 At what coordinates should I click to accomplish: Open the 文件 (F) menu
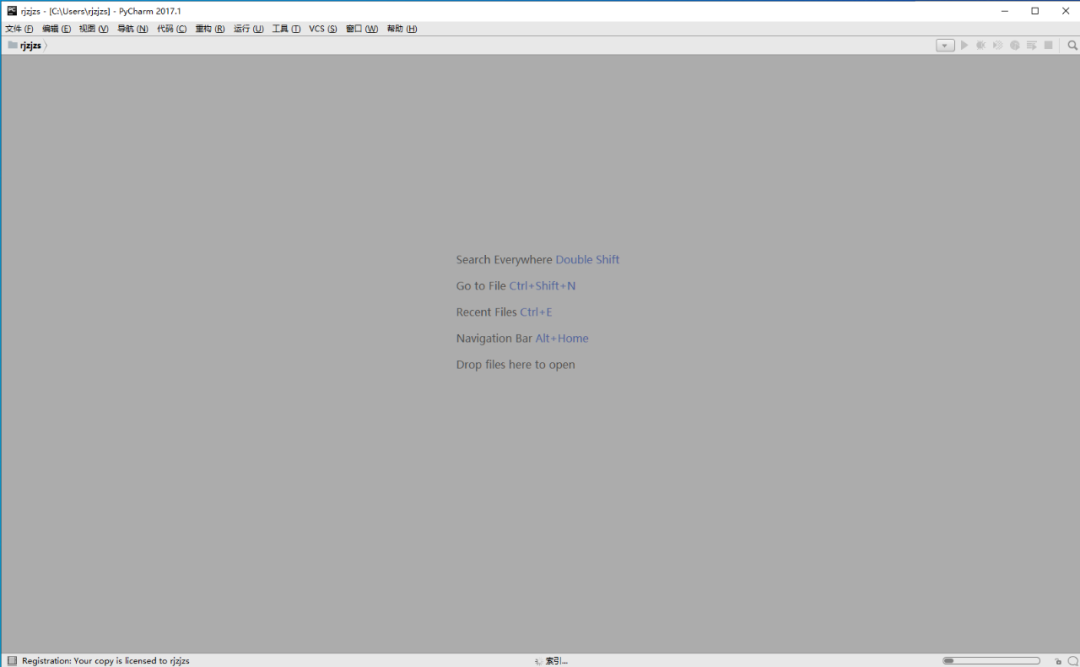[x=19, y=28]
